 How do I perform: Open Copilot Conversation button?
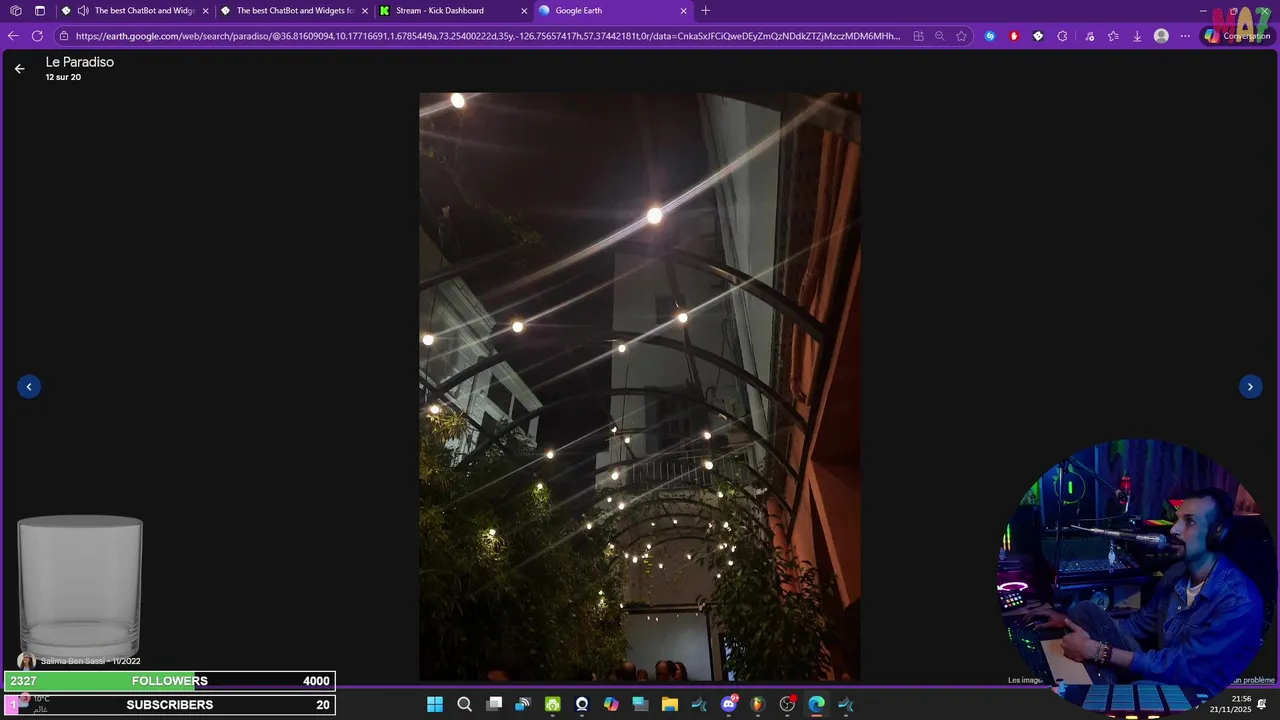1237,36
